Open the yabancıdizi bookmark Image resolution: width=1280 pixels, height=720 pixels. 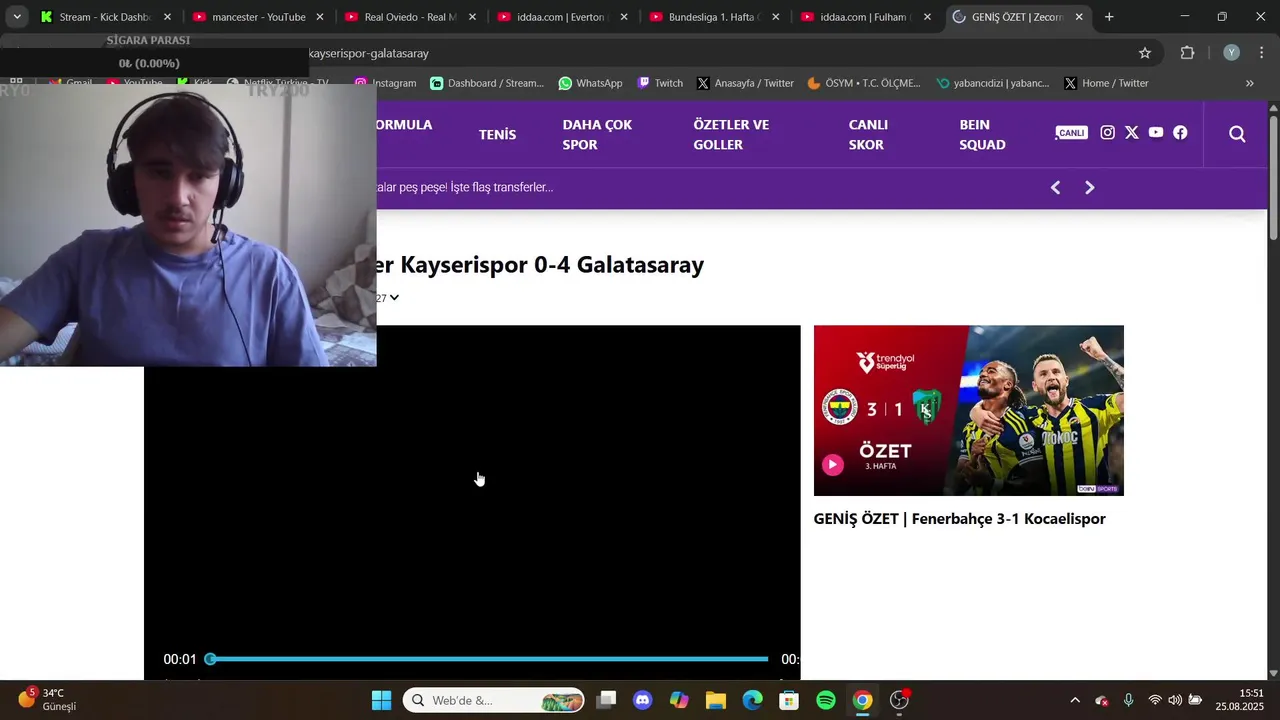(x=993, y=83)
